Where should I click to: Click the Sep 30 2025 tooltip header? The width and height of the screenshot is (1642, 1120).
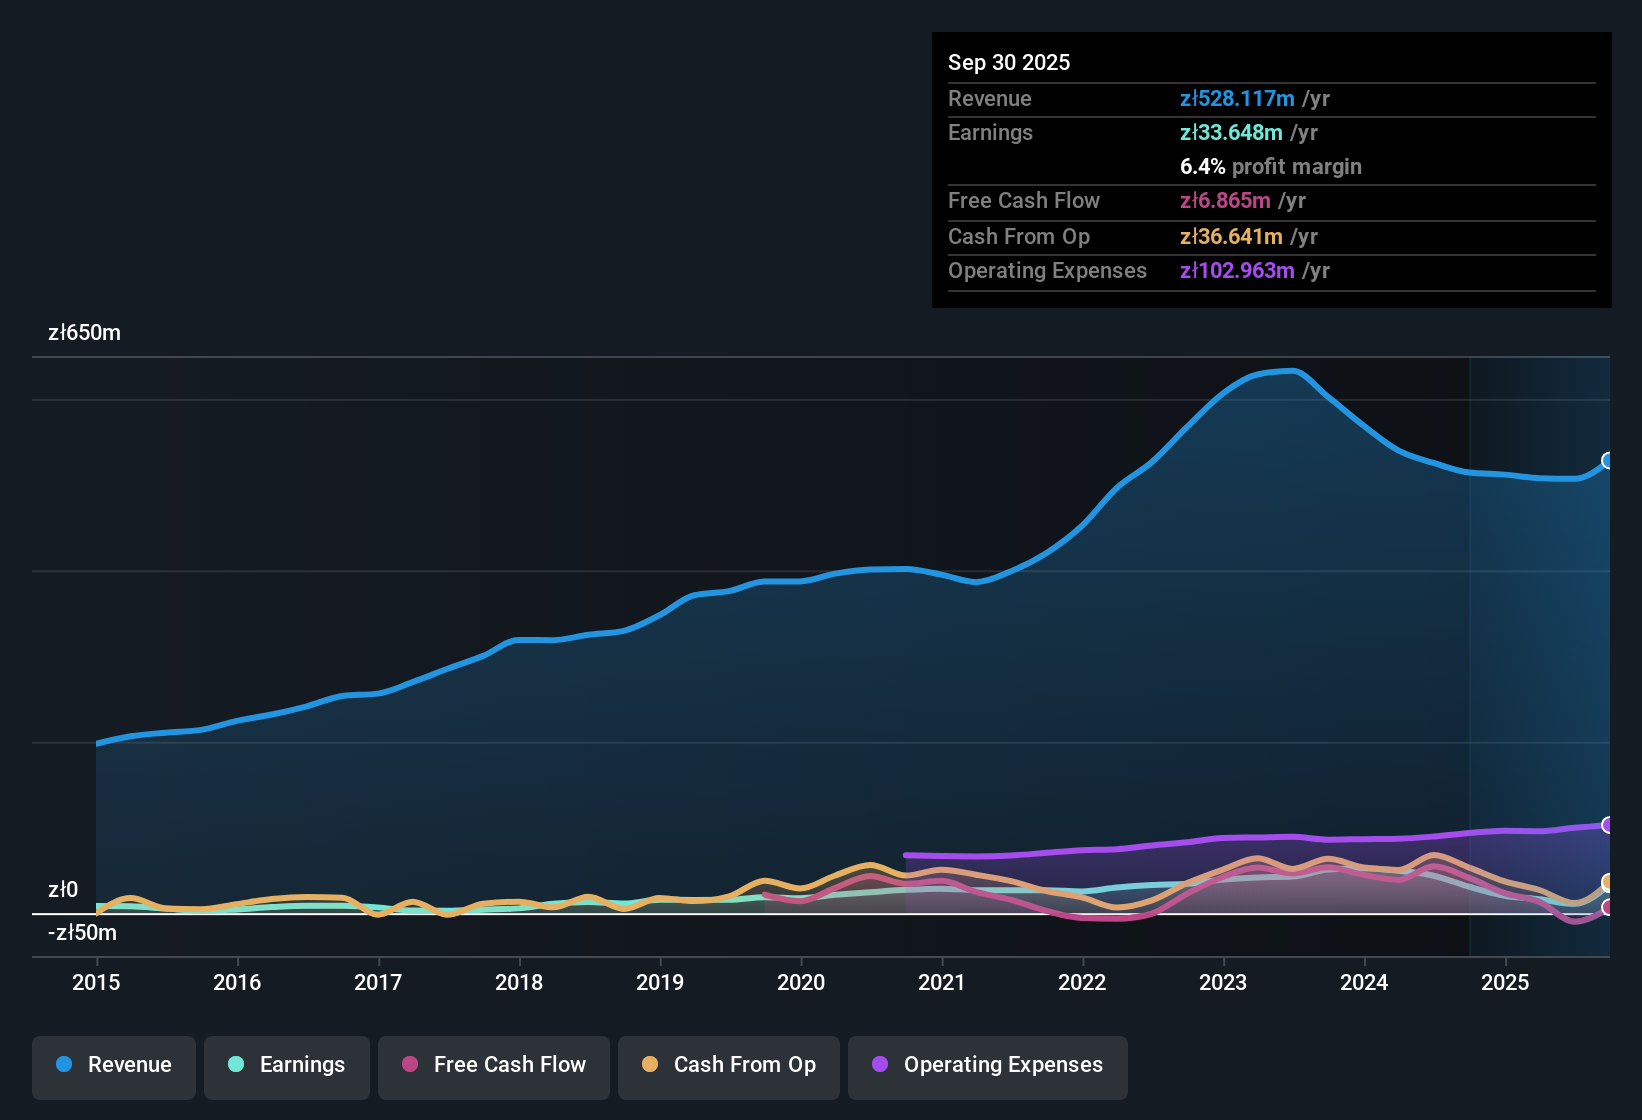(1009, 62)
